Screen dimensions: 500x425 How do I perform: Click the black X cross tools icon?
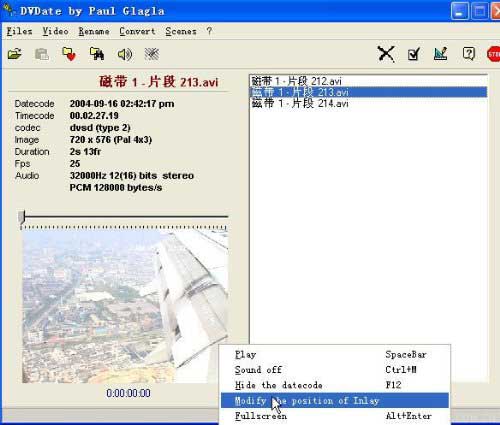coord(386,54)
